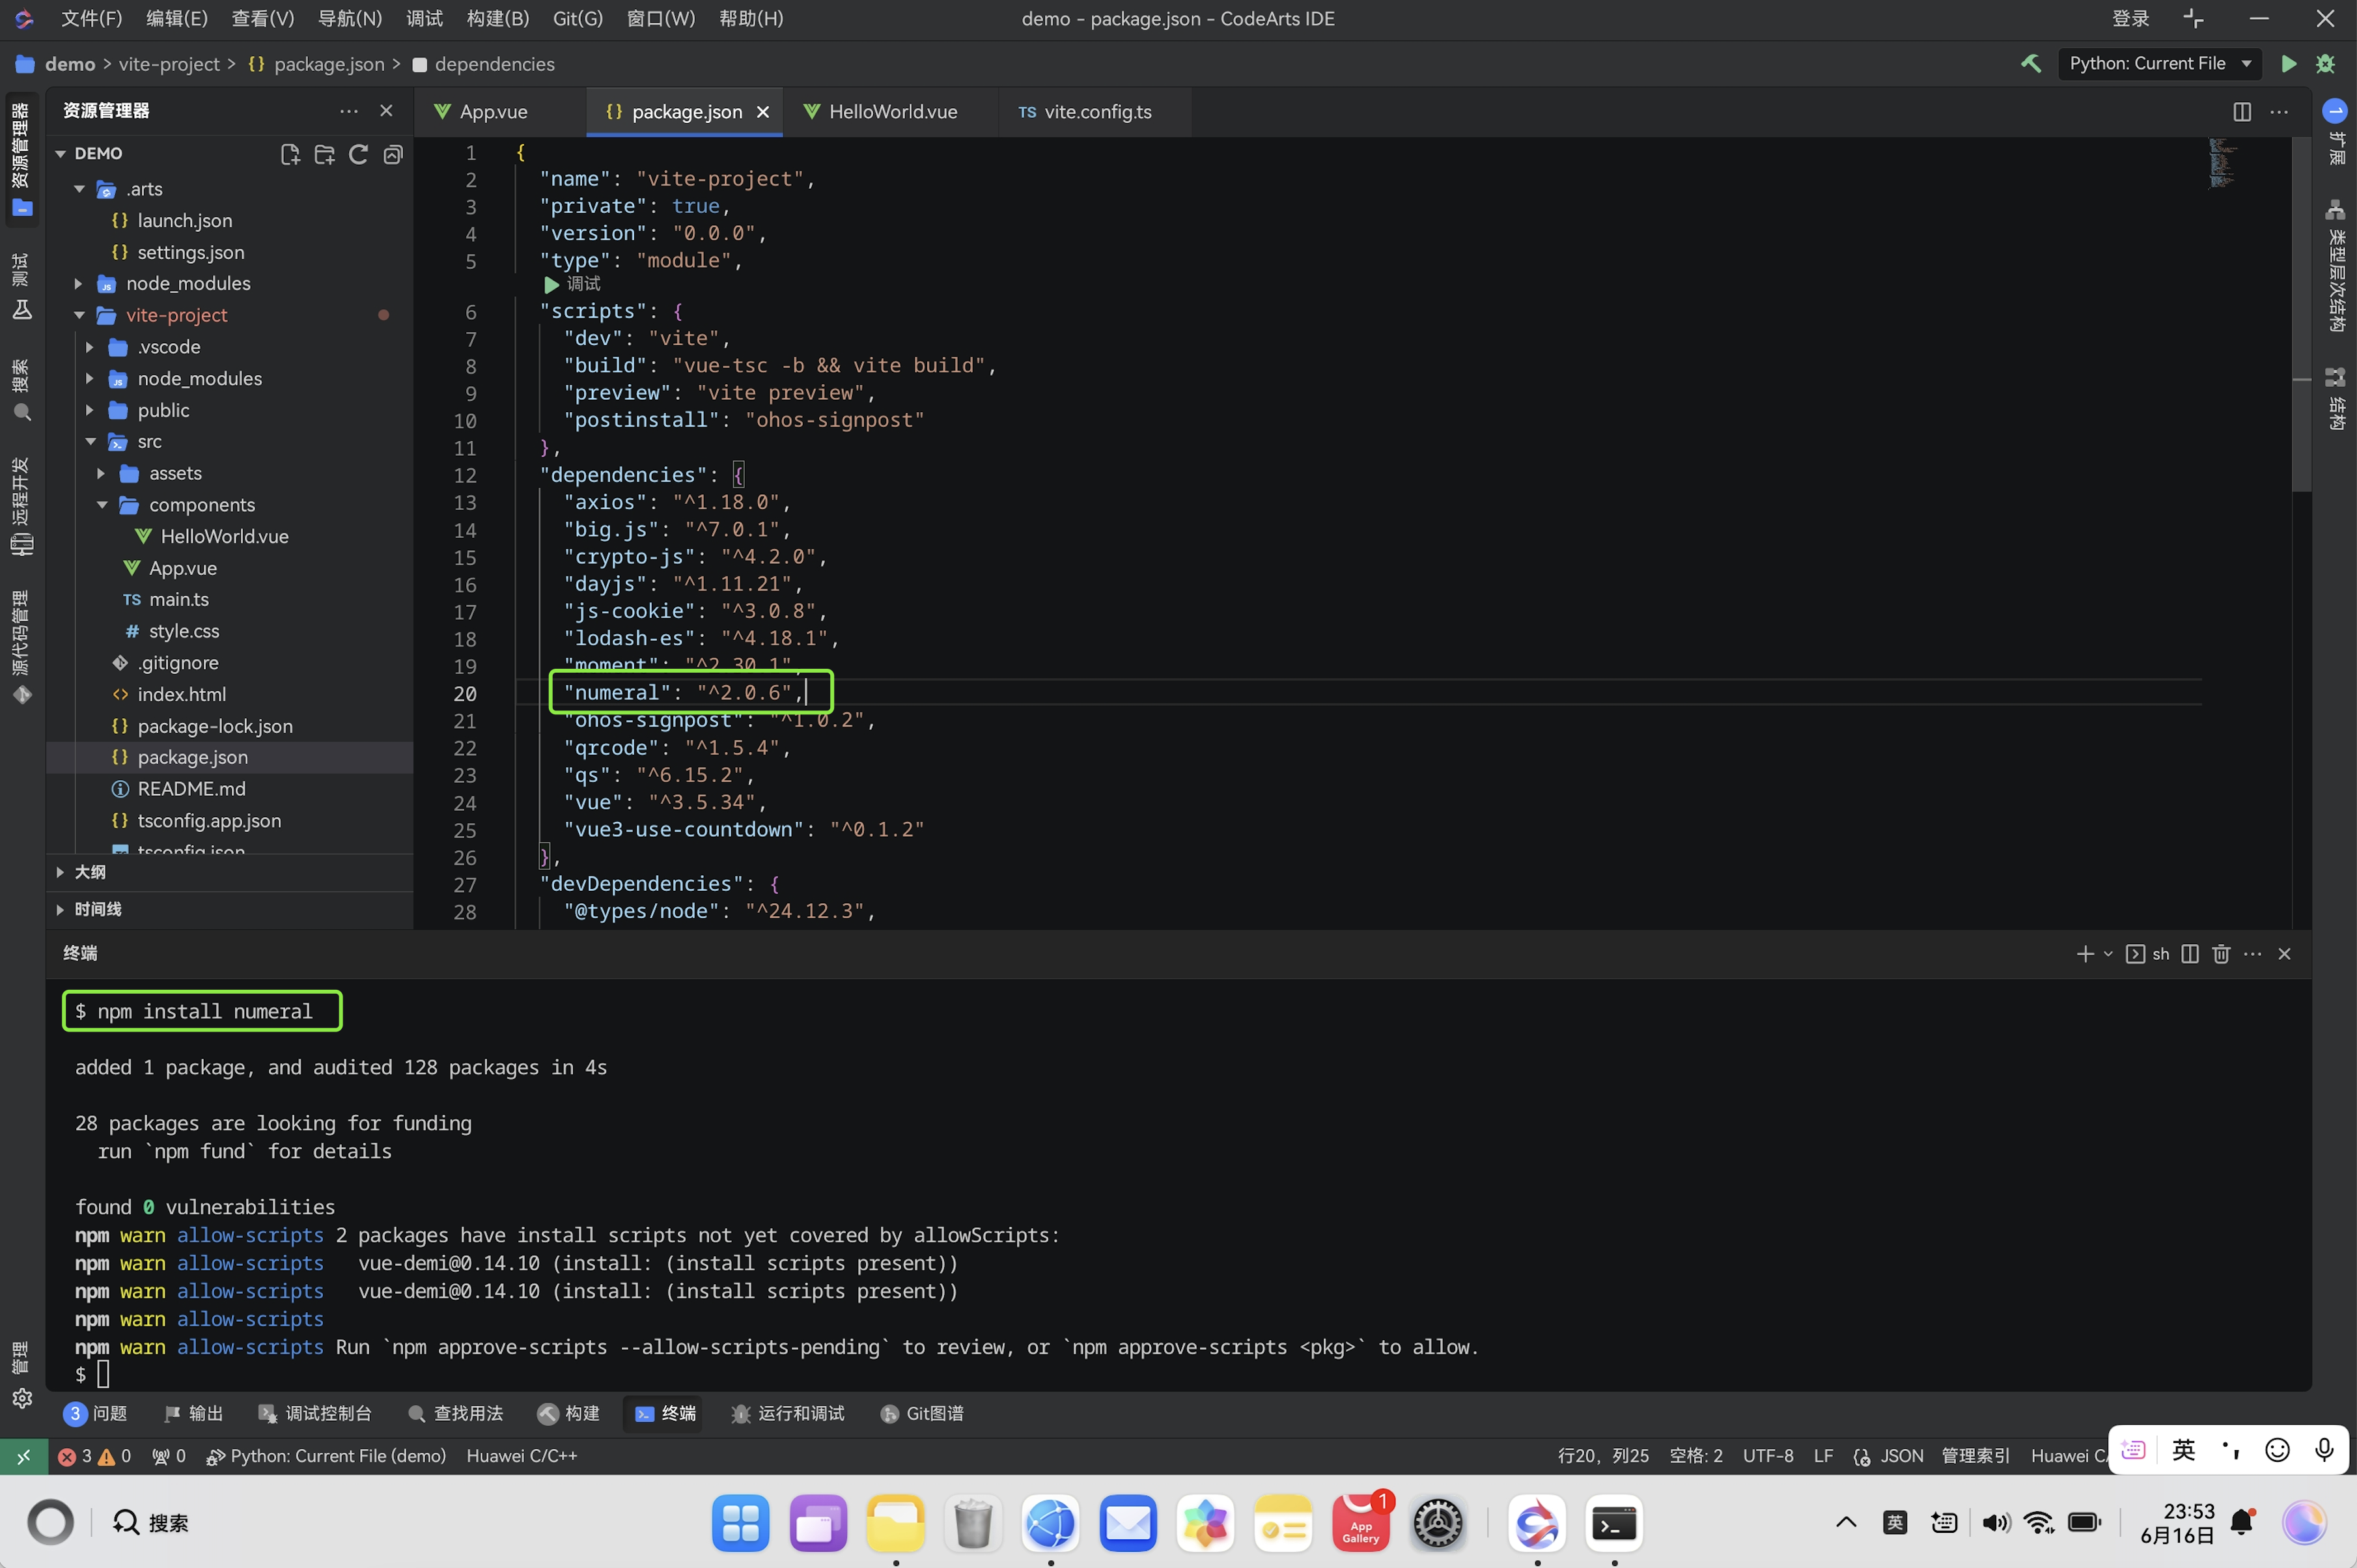Open the 问题 problems panel tab
The width and height of the screenshot is (2357, 1568).
click(x=96, y=1413)
